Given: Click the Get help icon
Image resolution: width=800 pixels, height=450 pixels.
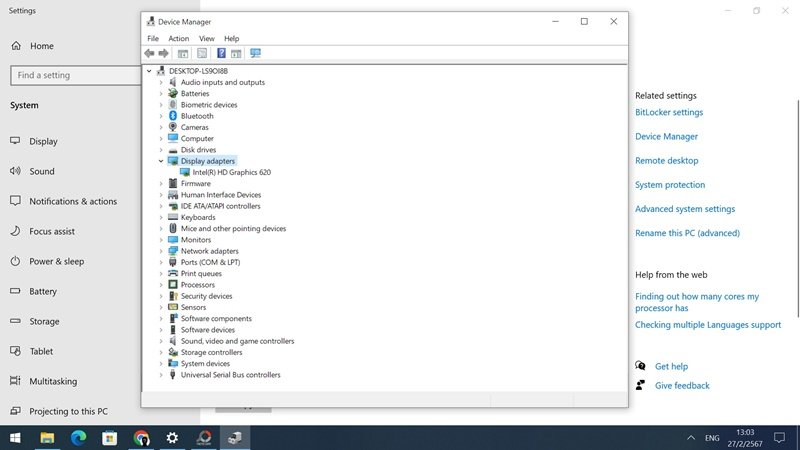Looking at the screenshot, I should (641, 366).
